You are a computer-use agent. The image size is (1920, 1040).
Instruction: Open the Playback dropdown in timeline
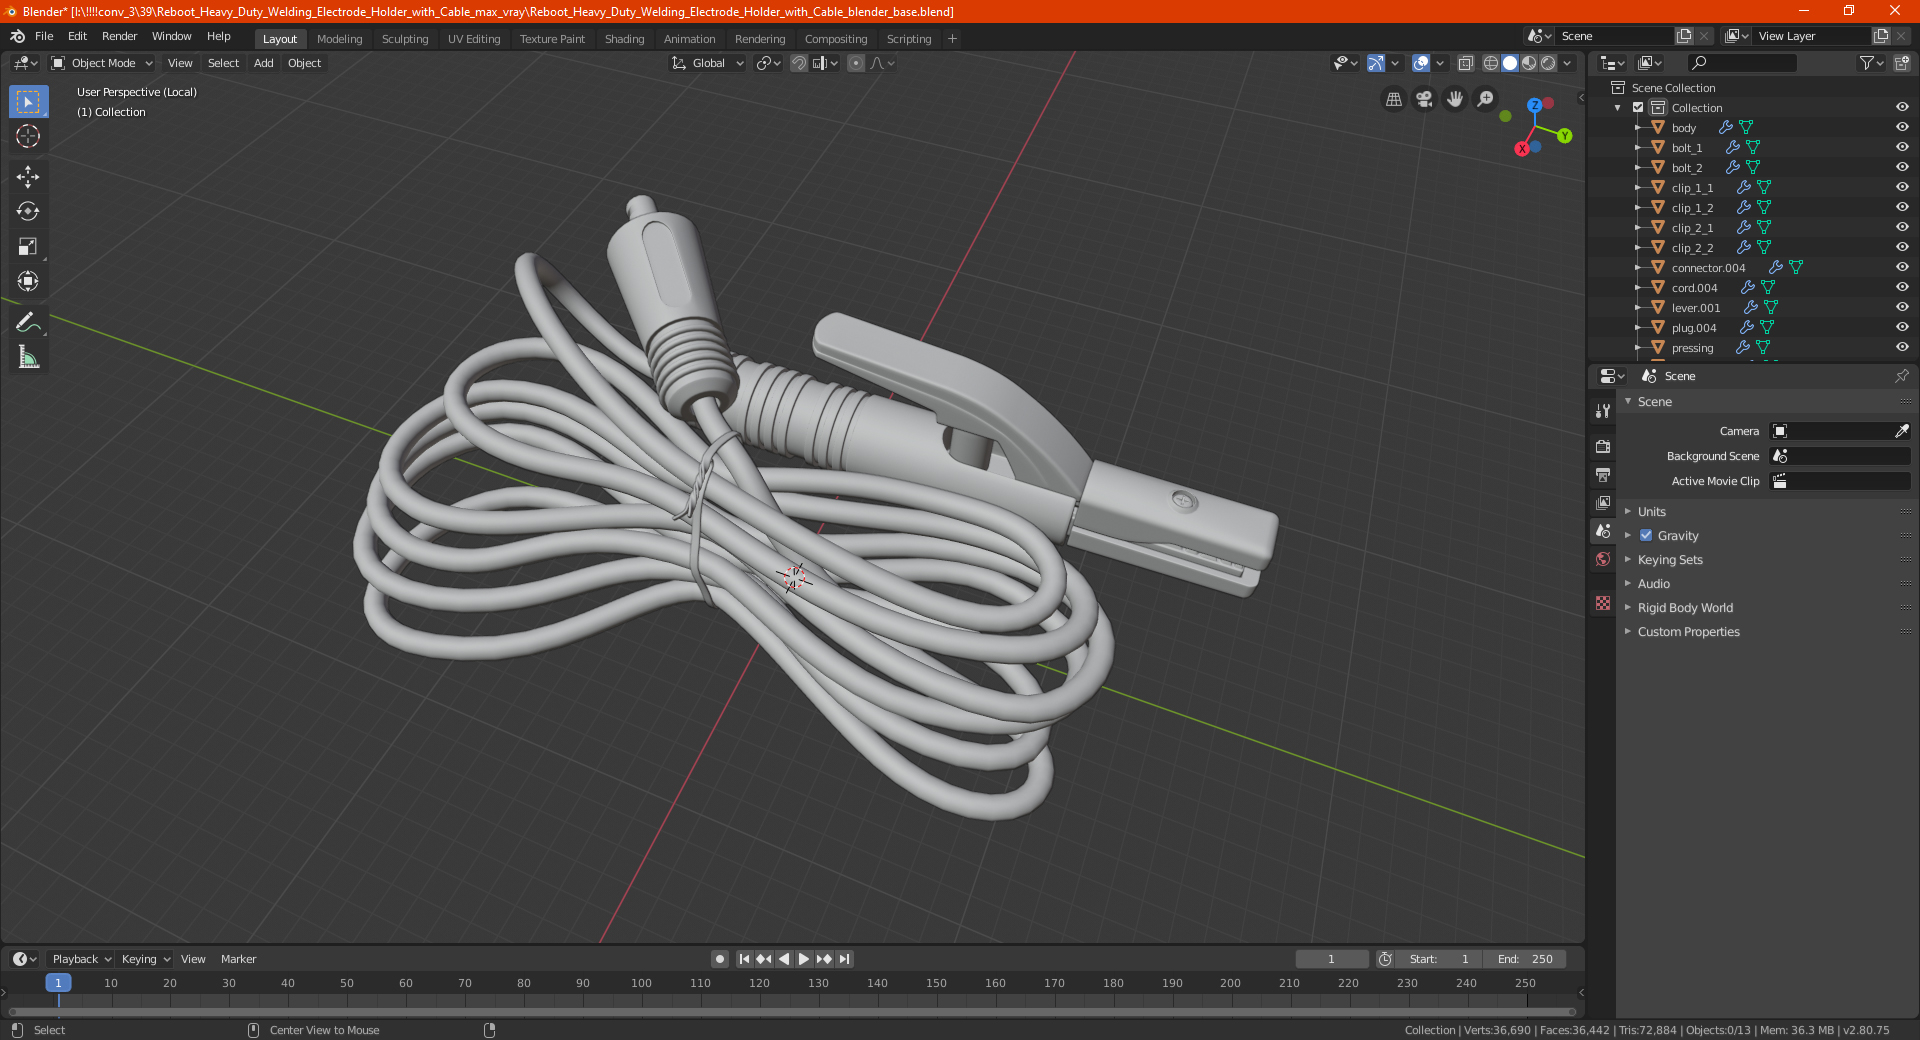point(82,959)
